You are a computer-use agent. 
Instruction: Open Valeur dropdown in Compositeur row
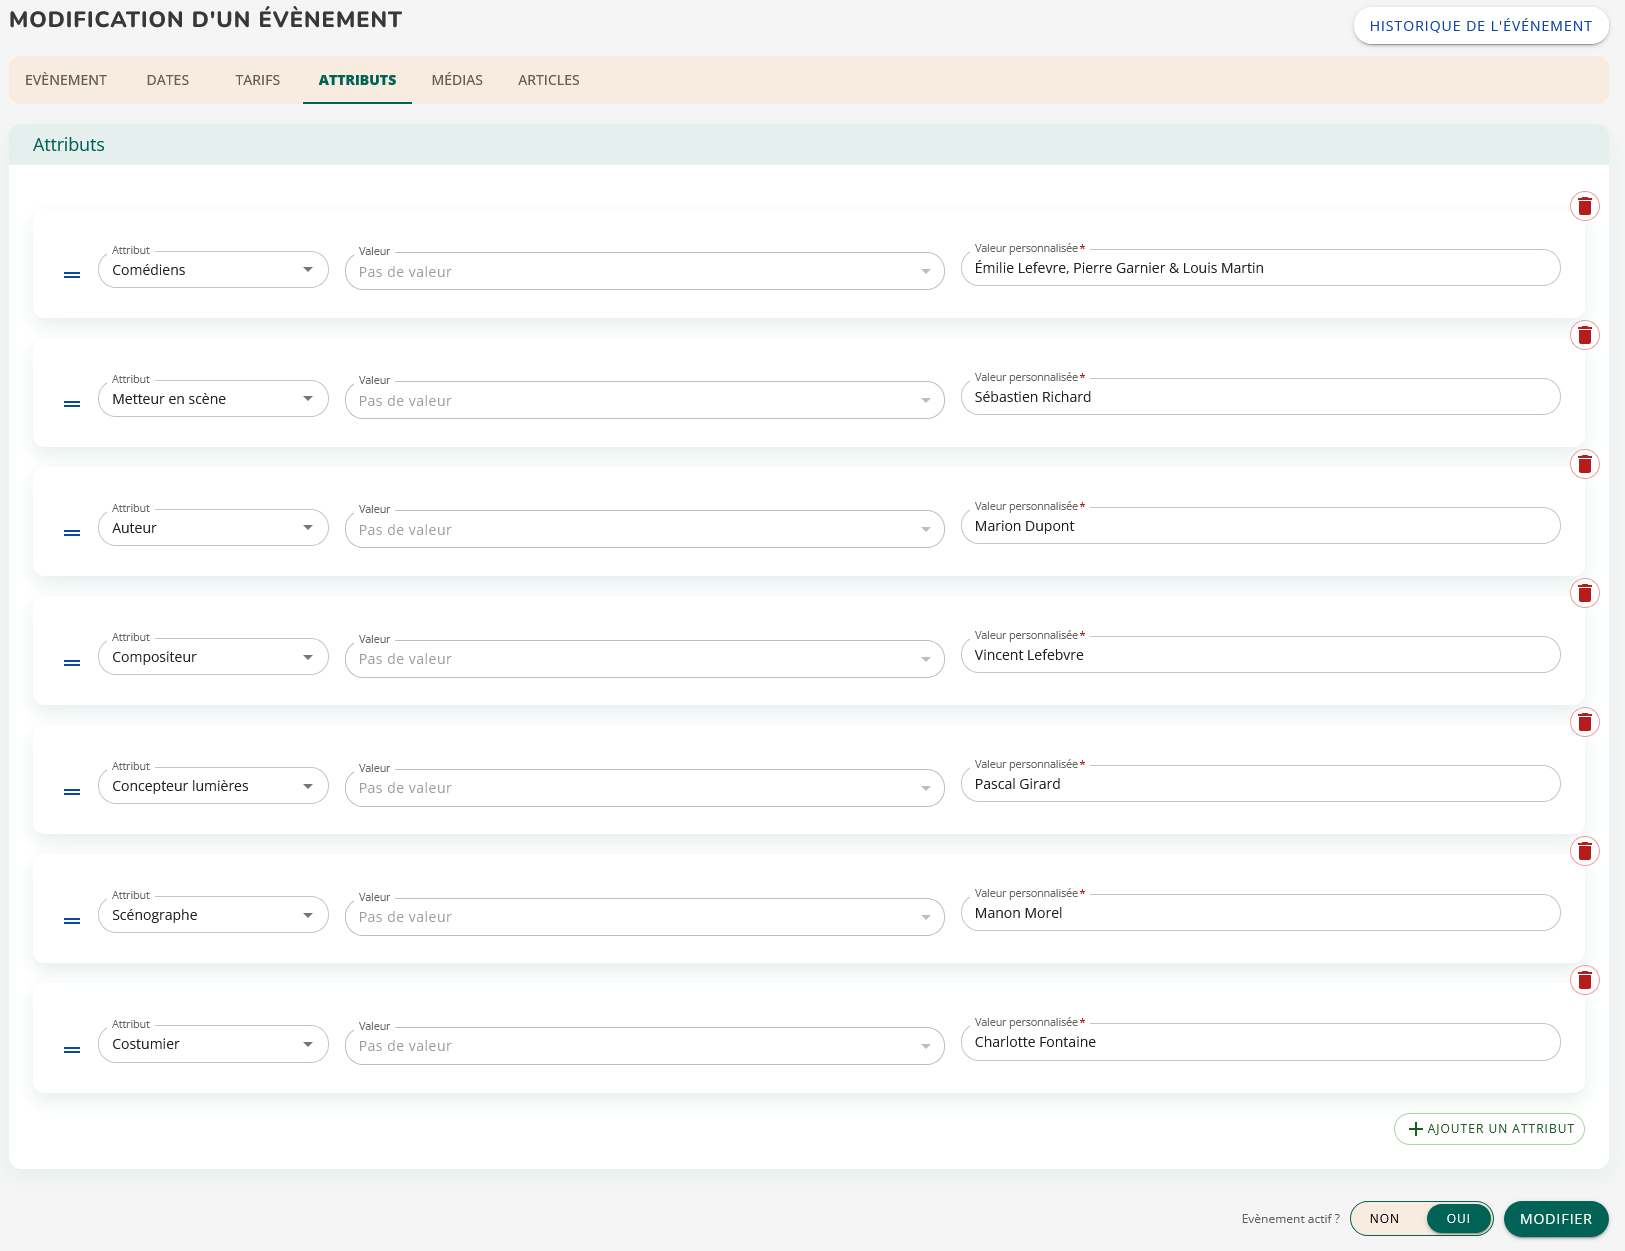pos(644,658)
